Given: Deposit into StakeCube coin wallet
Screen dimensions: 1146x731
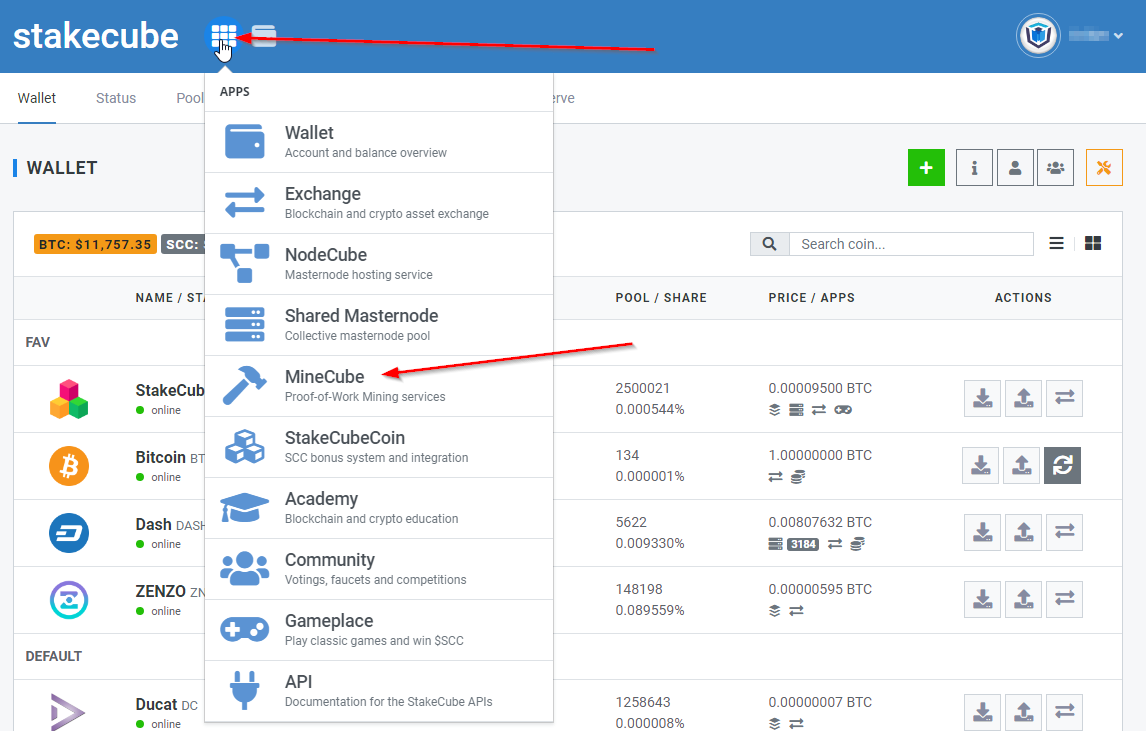Looking at the screenshot, I should point(982,398).
